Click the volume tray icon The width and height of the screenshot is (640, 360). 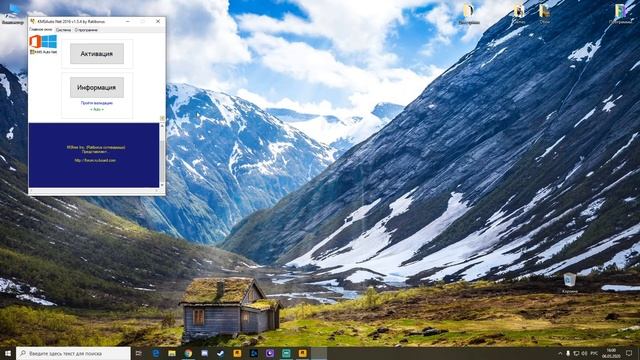pyautogui.click(x=584, y=353)
